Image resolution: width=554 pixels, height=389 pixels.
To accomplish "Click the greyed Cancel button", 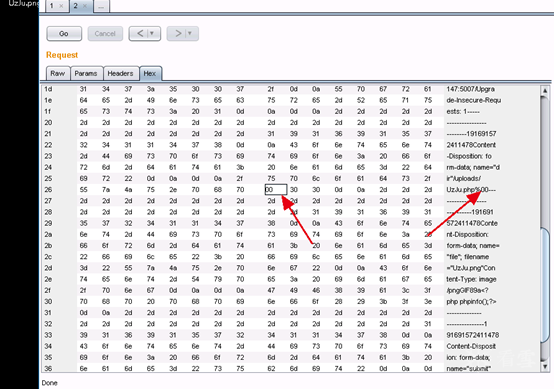I will [x=105, y=34].
